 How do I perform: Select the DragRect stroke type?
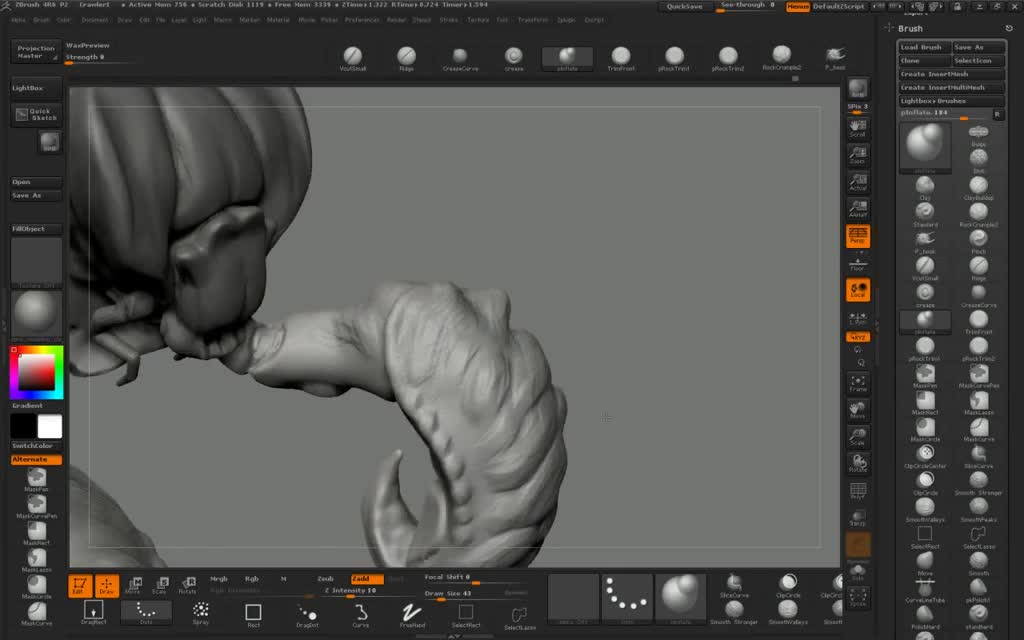(x=93, y=613)
